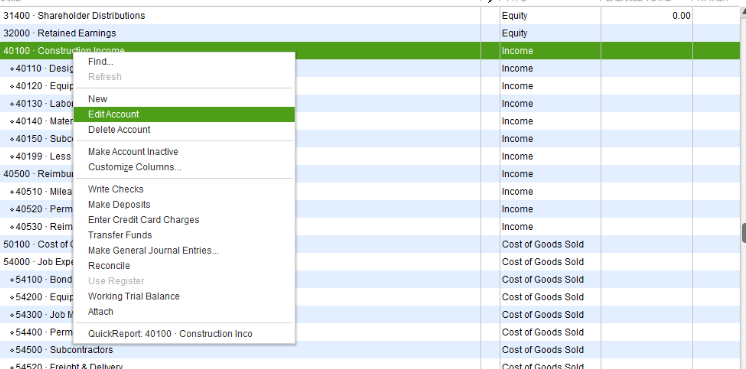Click the diamond marker beside 54500 Subcontractors

point(12,350)
